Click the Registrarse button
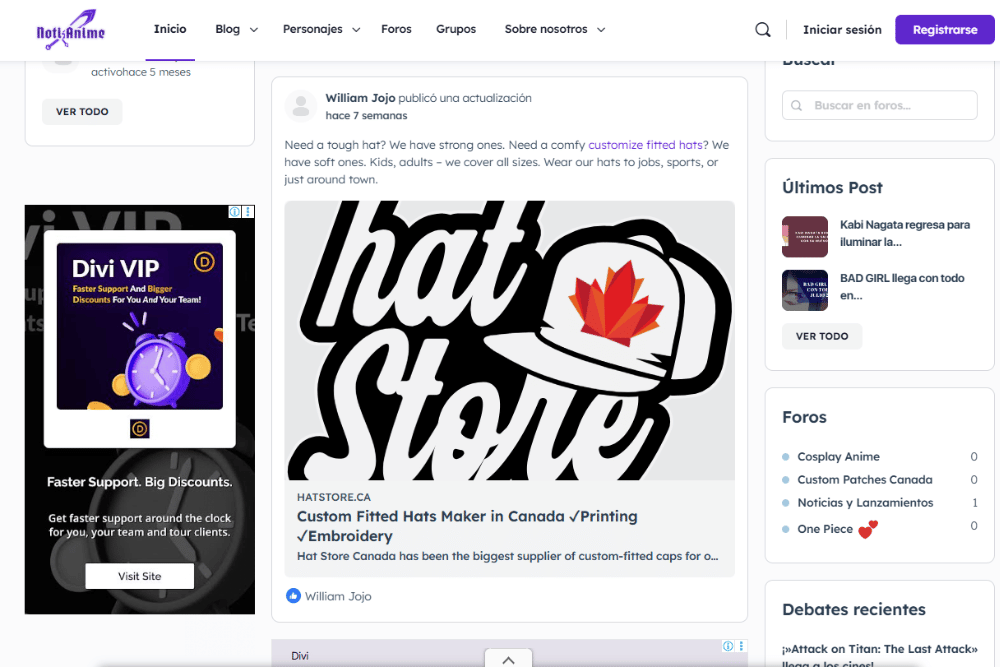 tap(945, 30)
